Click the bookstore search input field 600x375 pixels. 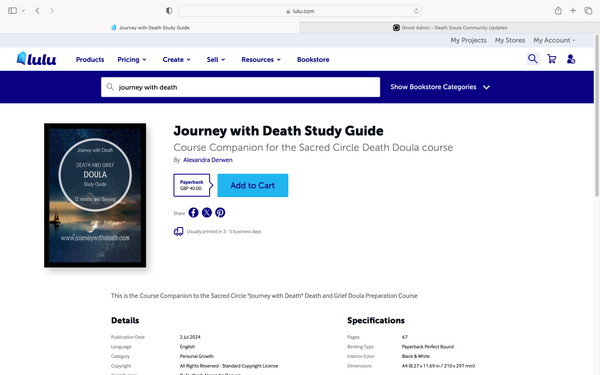[x=240, y=87]
